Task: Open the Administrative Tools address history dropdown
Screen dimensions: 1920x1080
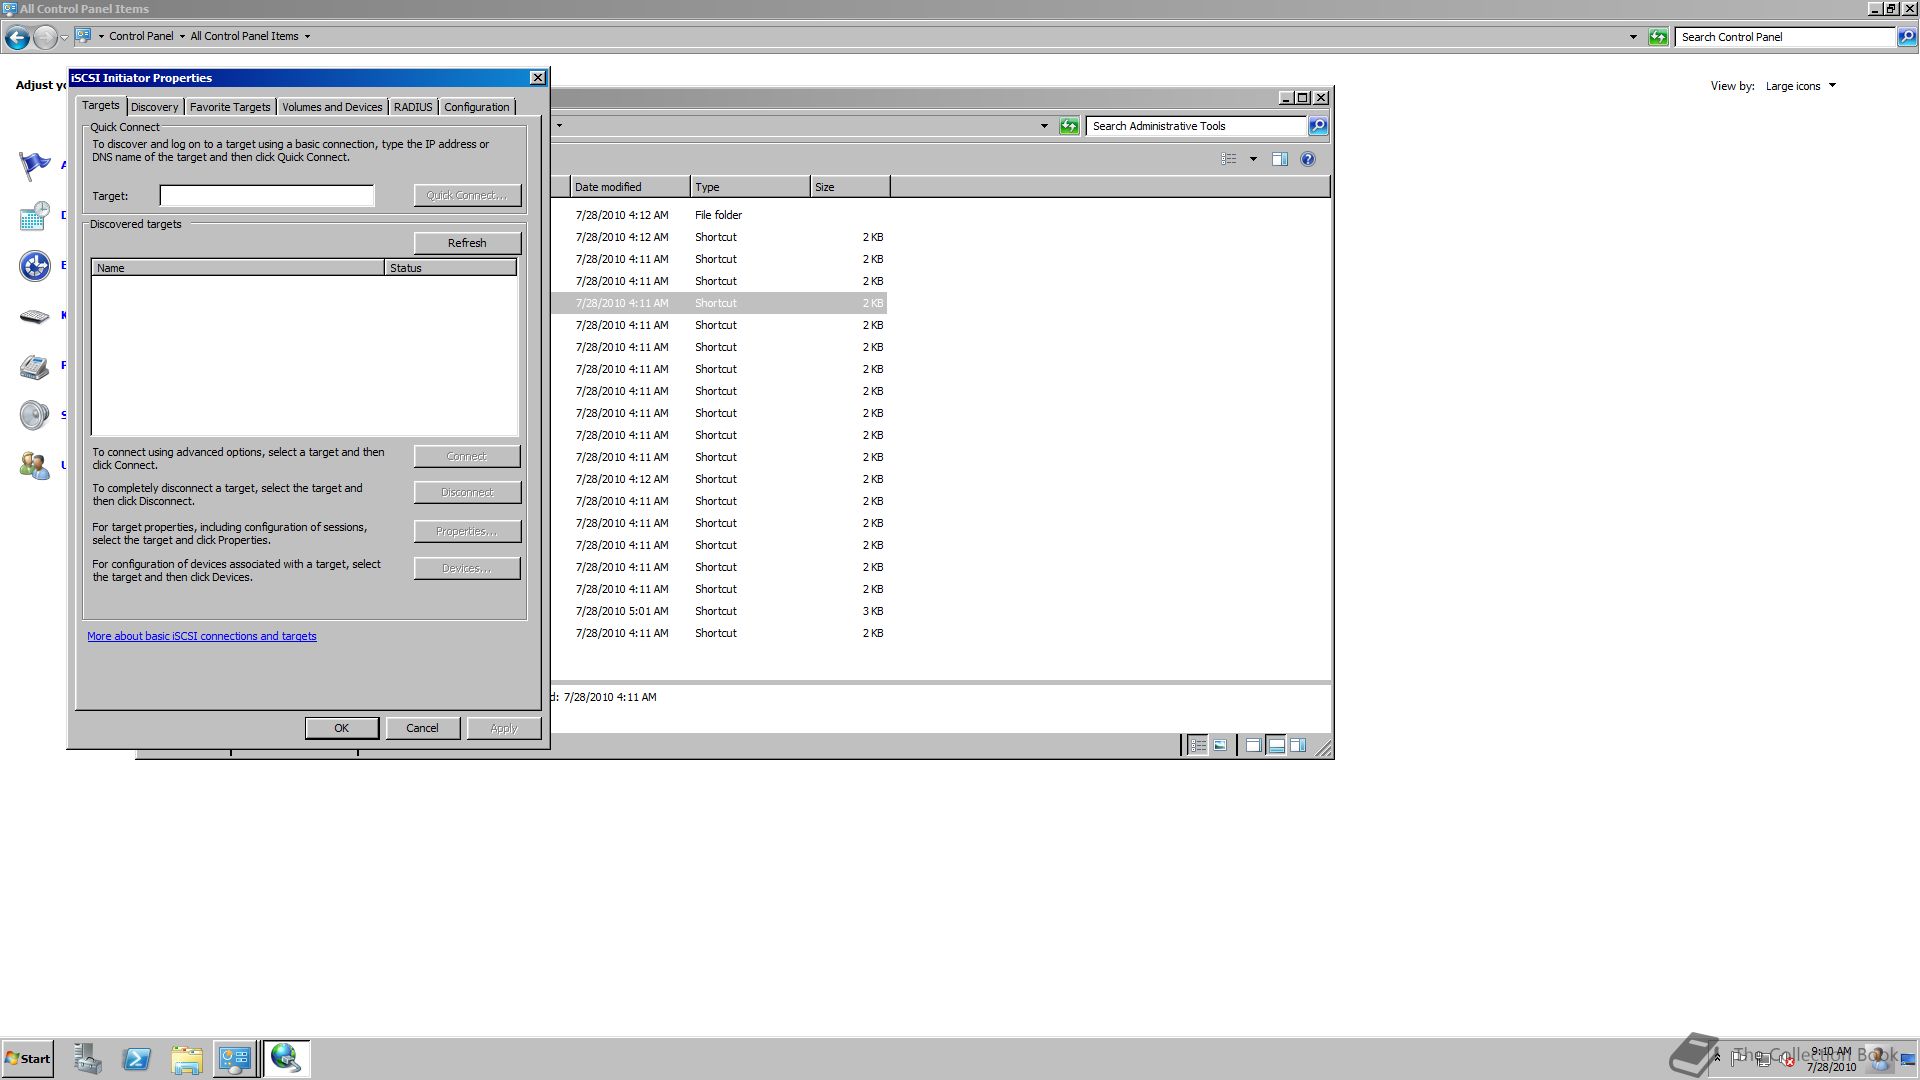Action: pyautogui.click(x=1044, y=126)
